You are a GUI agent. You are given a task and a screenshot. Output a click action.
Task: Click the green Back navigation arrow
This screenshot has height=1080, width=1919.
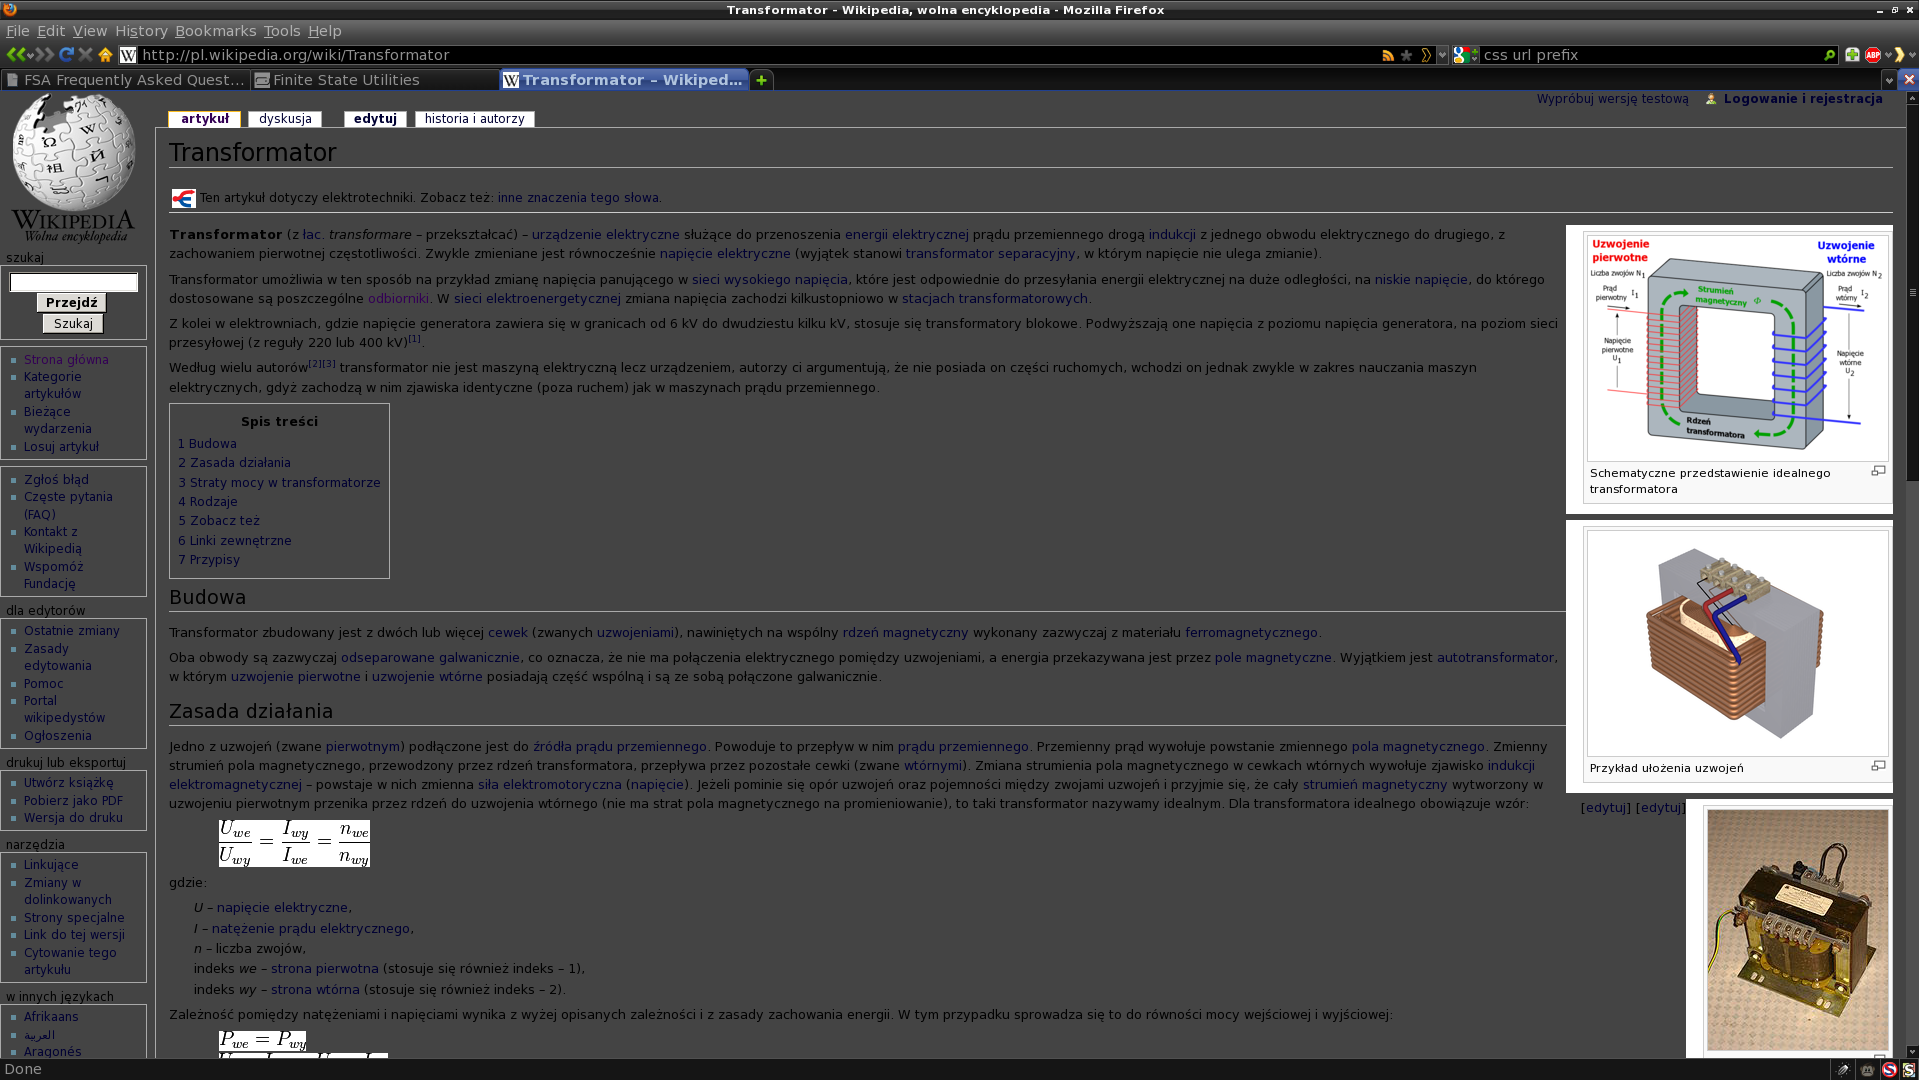(x=14, y=55)
